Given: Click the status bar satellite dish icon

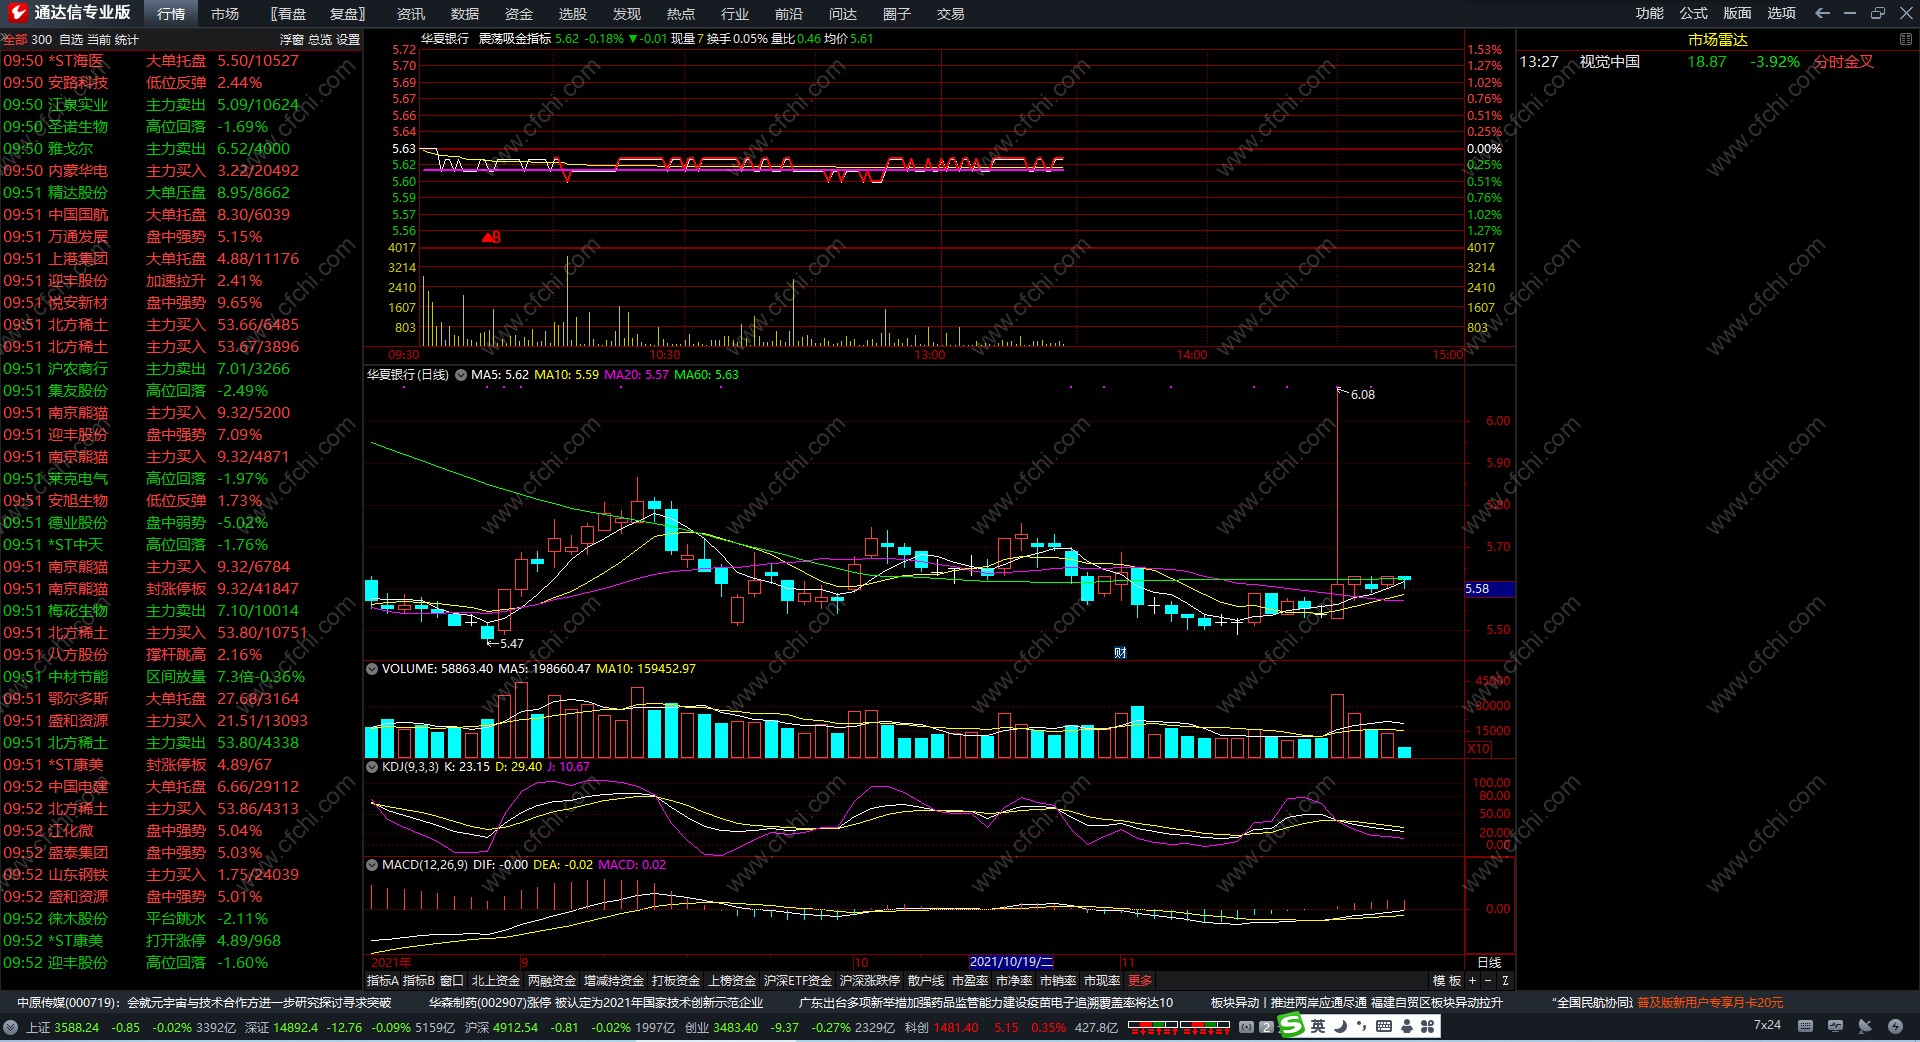Looking at the screenshot, I should [1865, 1026].
